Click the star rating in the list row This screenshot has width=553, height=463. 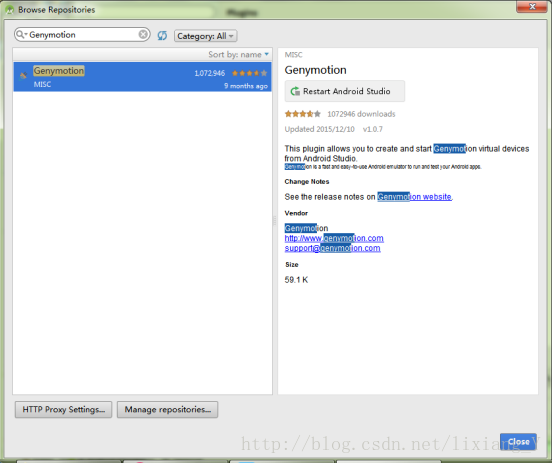(249, 73)
